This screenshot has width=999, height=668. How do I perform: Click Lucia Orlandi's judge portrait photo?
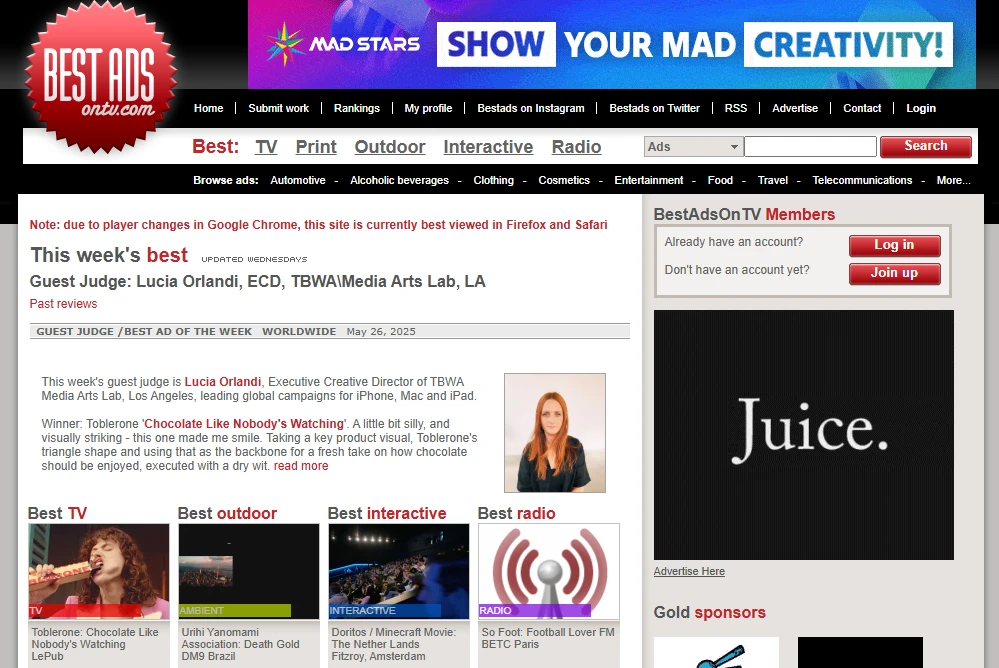[x=554, y=432]
